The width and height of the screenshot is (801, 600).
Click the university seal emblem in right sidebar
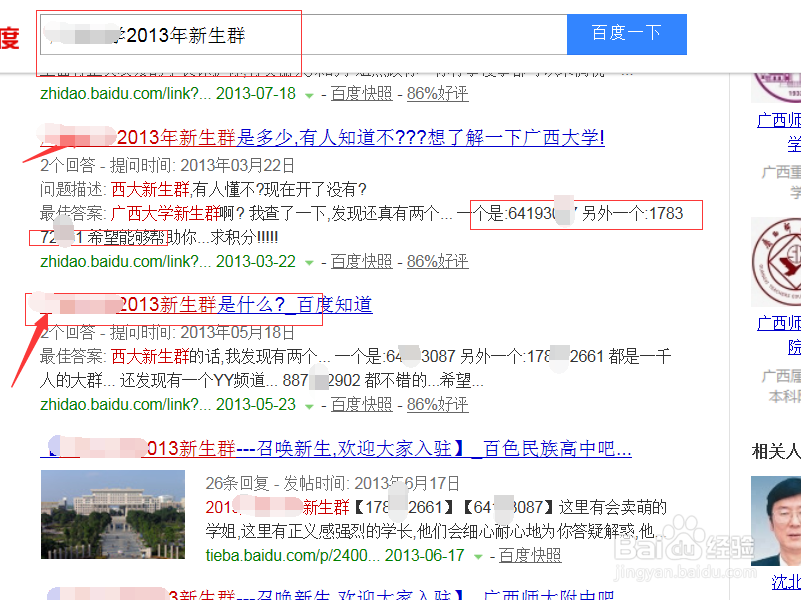coord(778,261)
